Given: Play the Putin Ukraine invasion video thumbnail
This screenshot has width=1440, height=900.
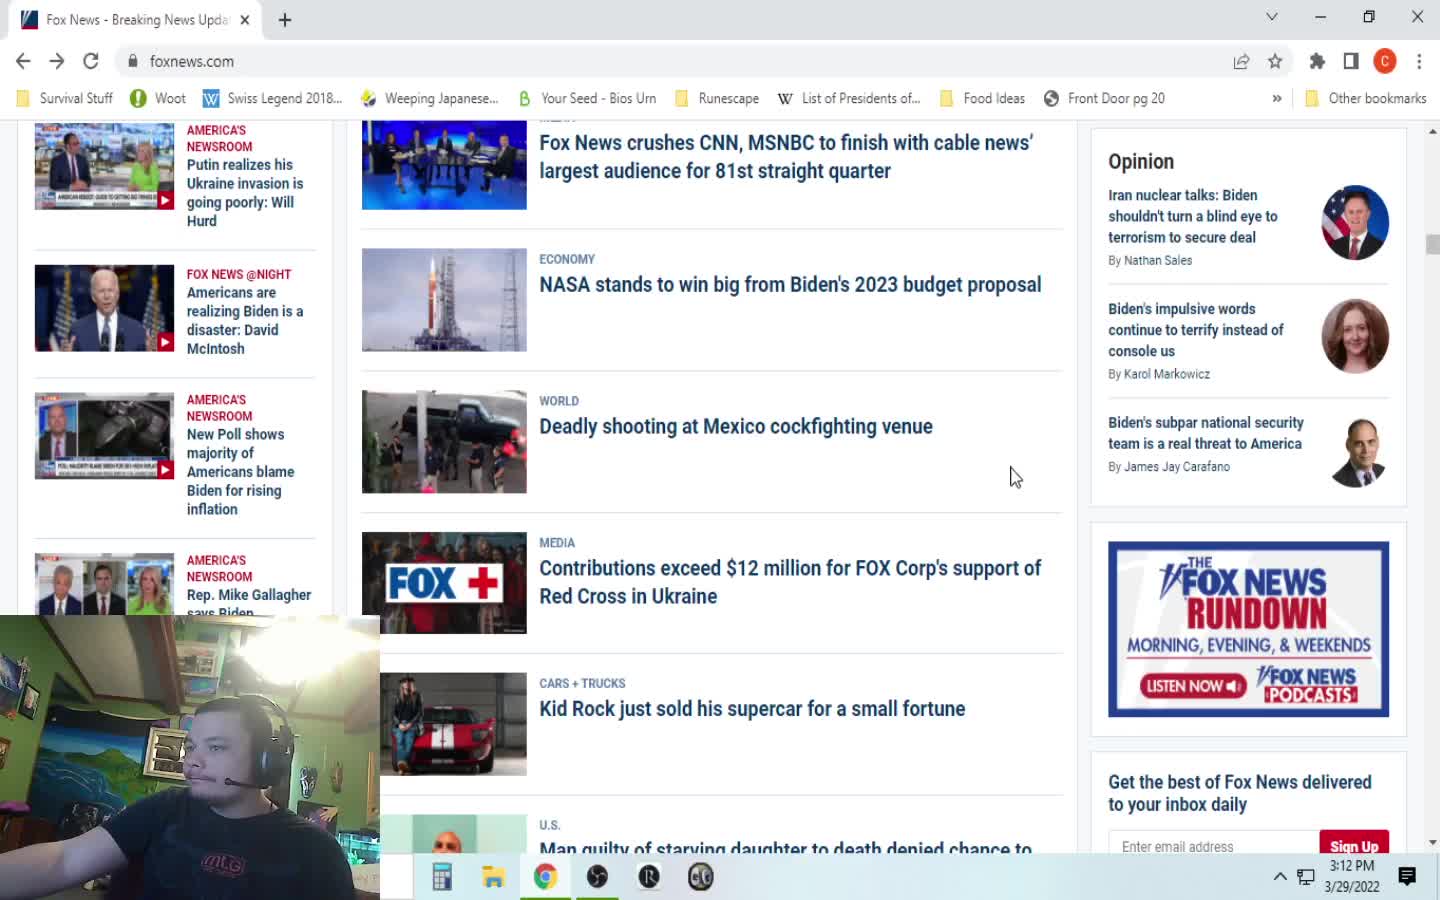Looking at the screenshot, I should point(104,166).
